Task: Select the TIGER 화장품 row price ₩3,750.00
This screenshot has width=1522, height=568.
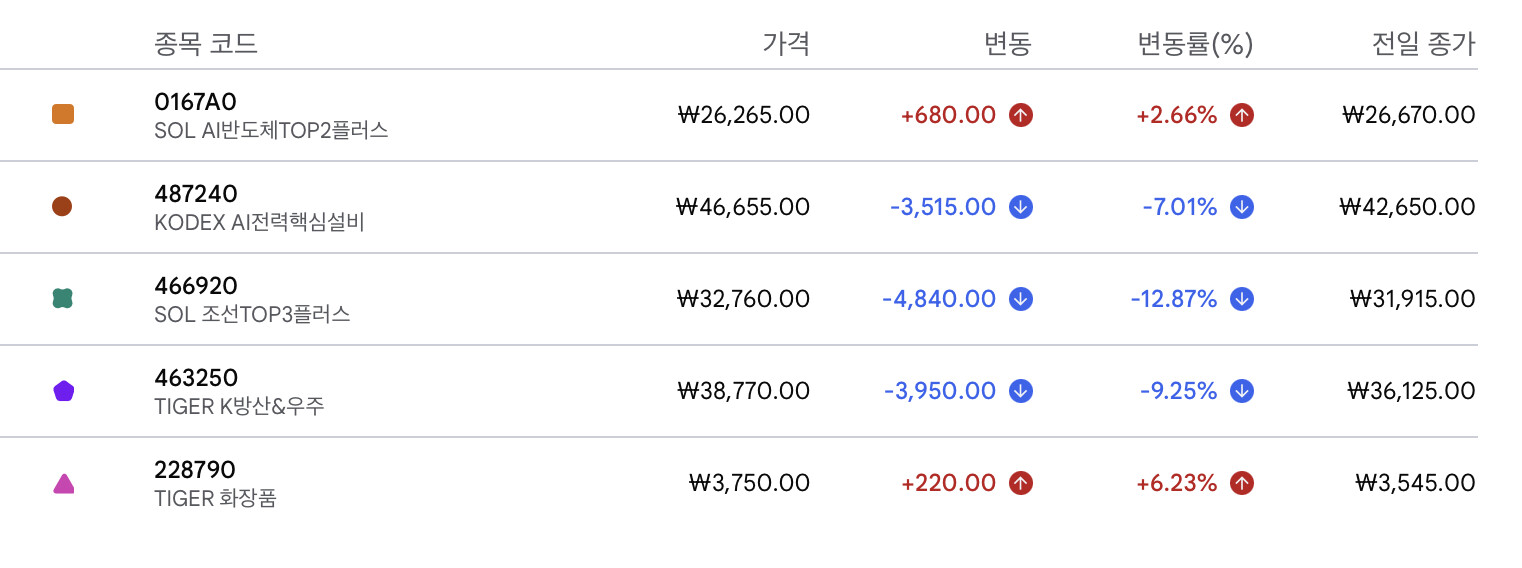Action: [x=749, y=483]
